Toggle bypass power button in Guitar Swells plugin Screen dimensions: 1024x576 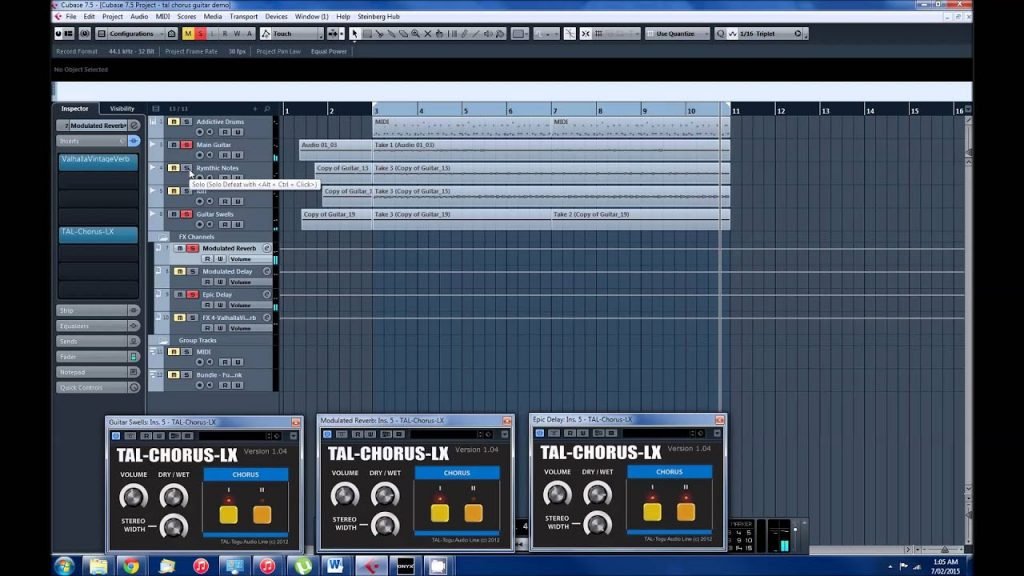point(116,436)
